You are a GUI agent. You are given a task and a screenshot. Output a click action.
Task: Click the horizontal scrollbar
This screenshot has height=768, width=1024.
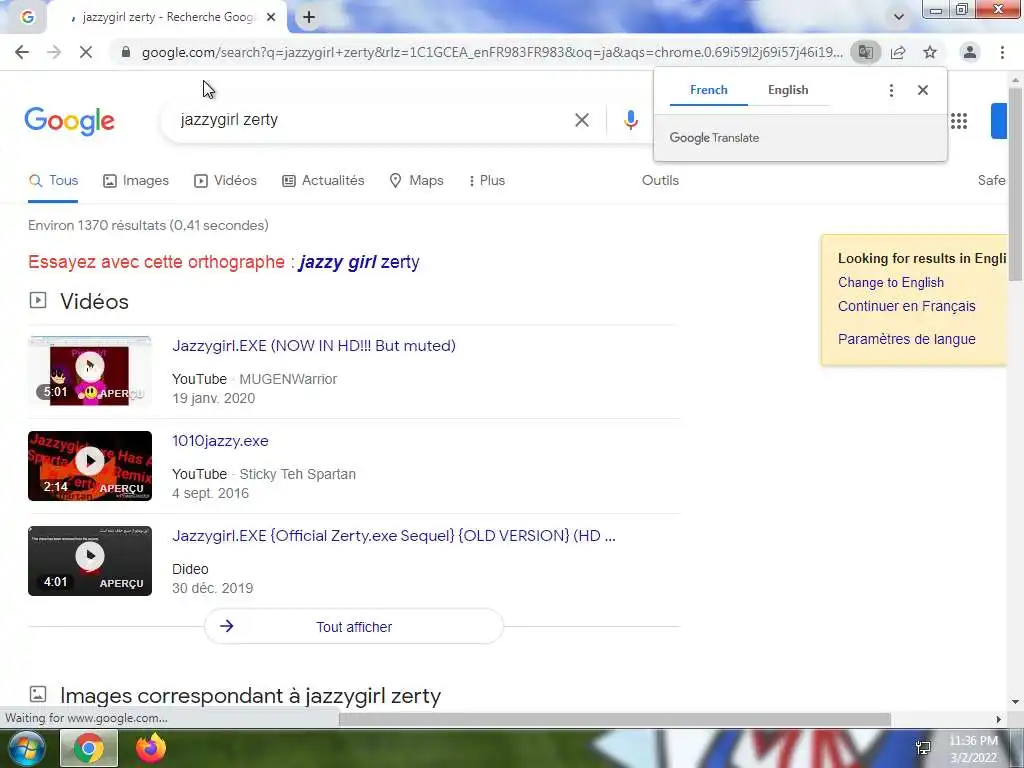pyautogui.click(x=614, y=719)
